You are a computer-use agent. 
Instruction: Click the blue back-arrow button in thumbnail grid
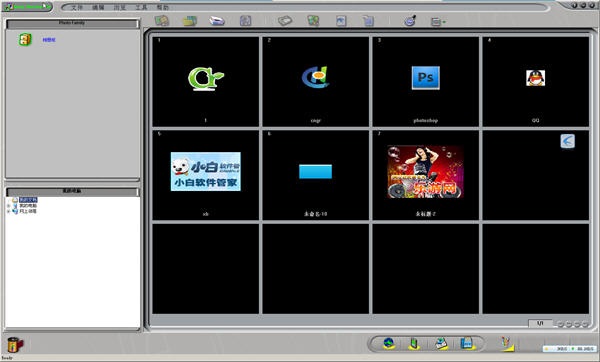pos(567,141)
